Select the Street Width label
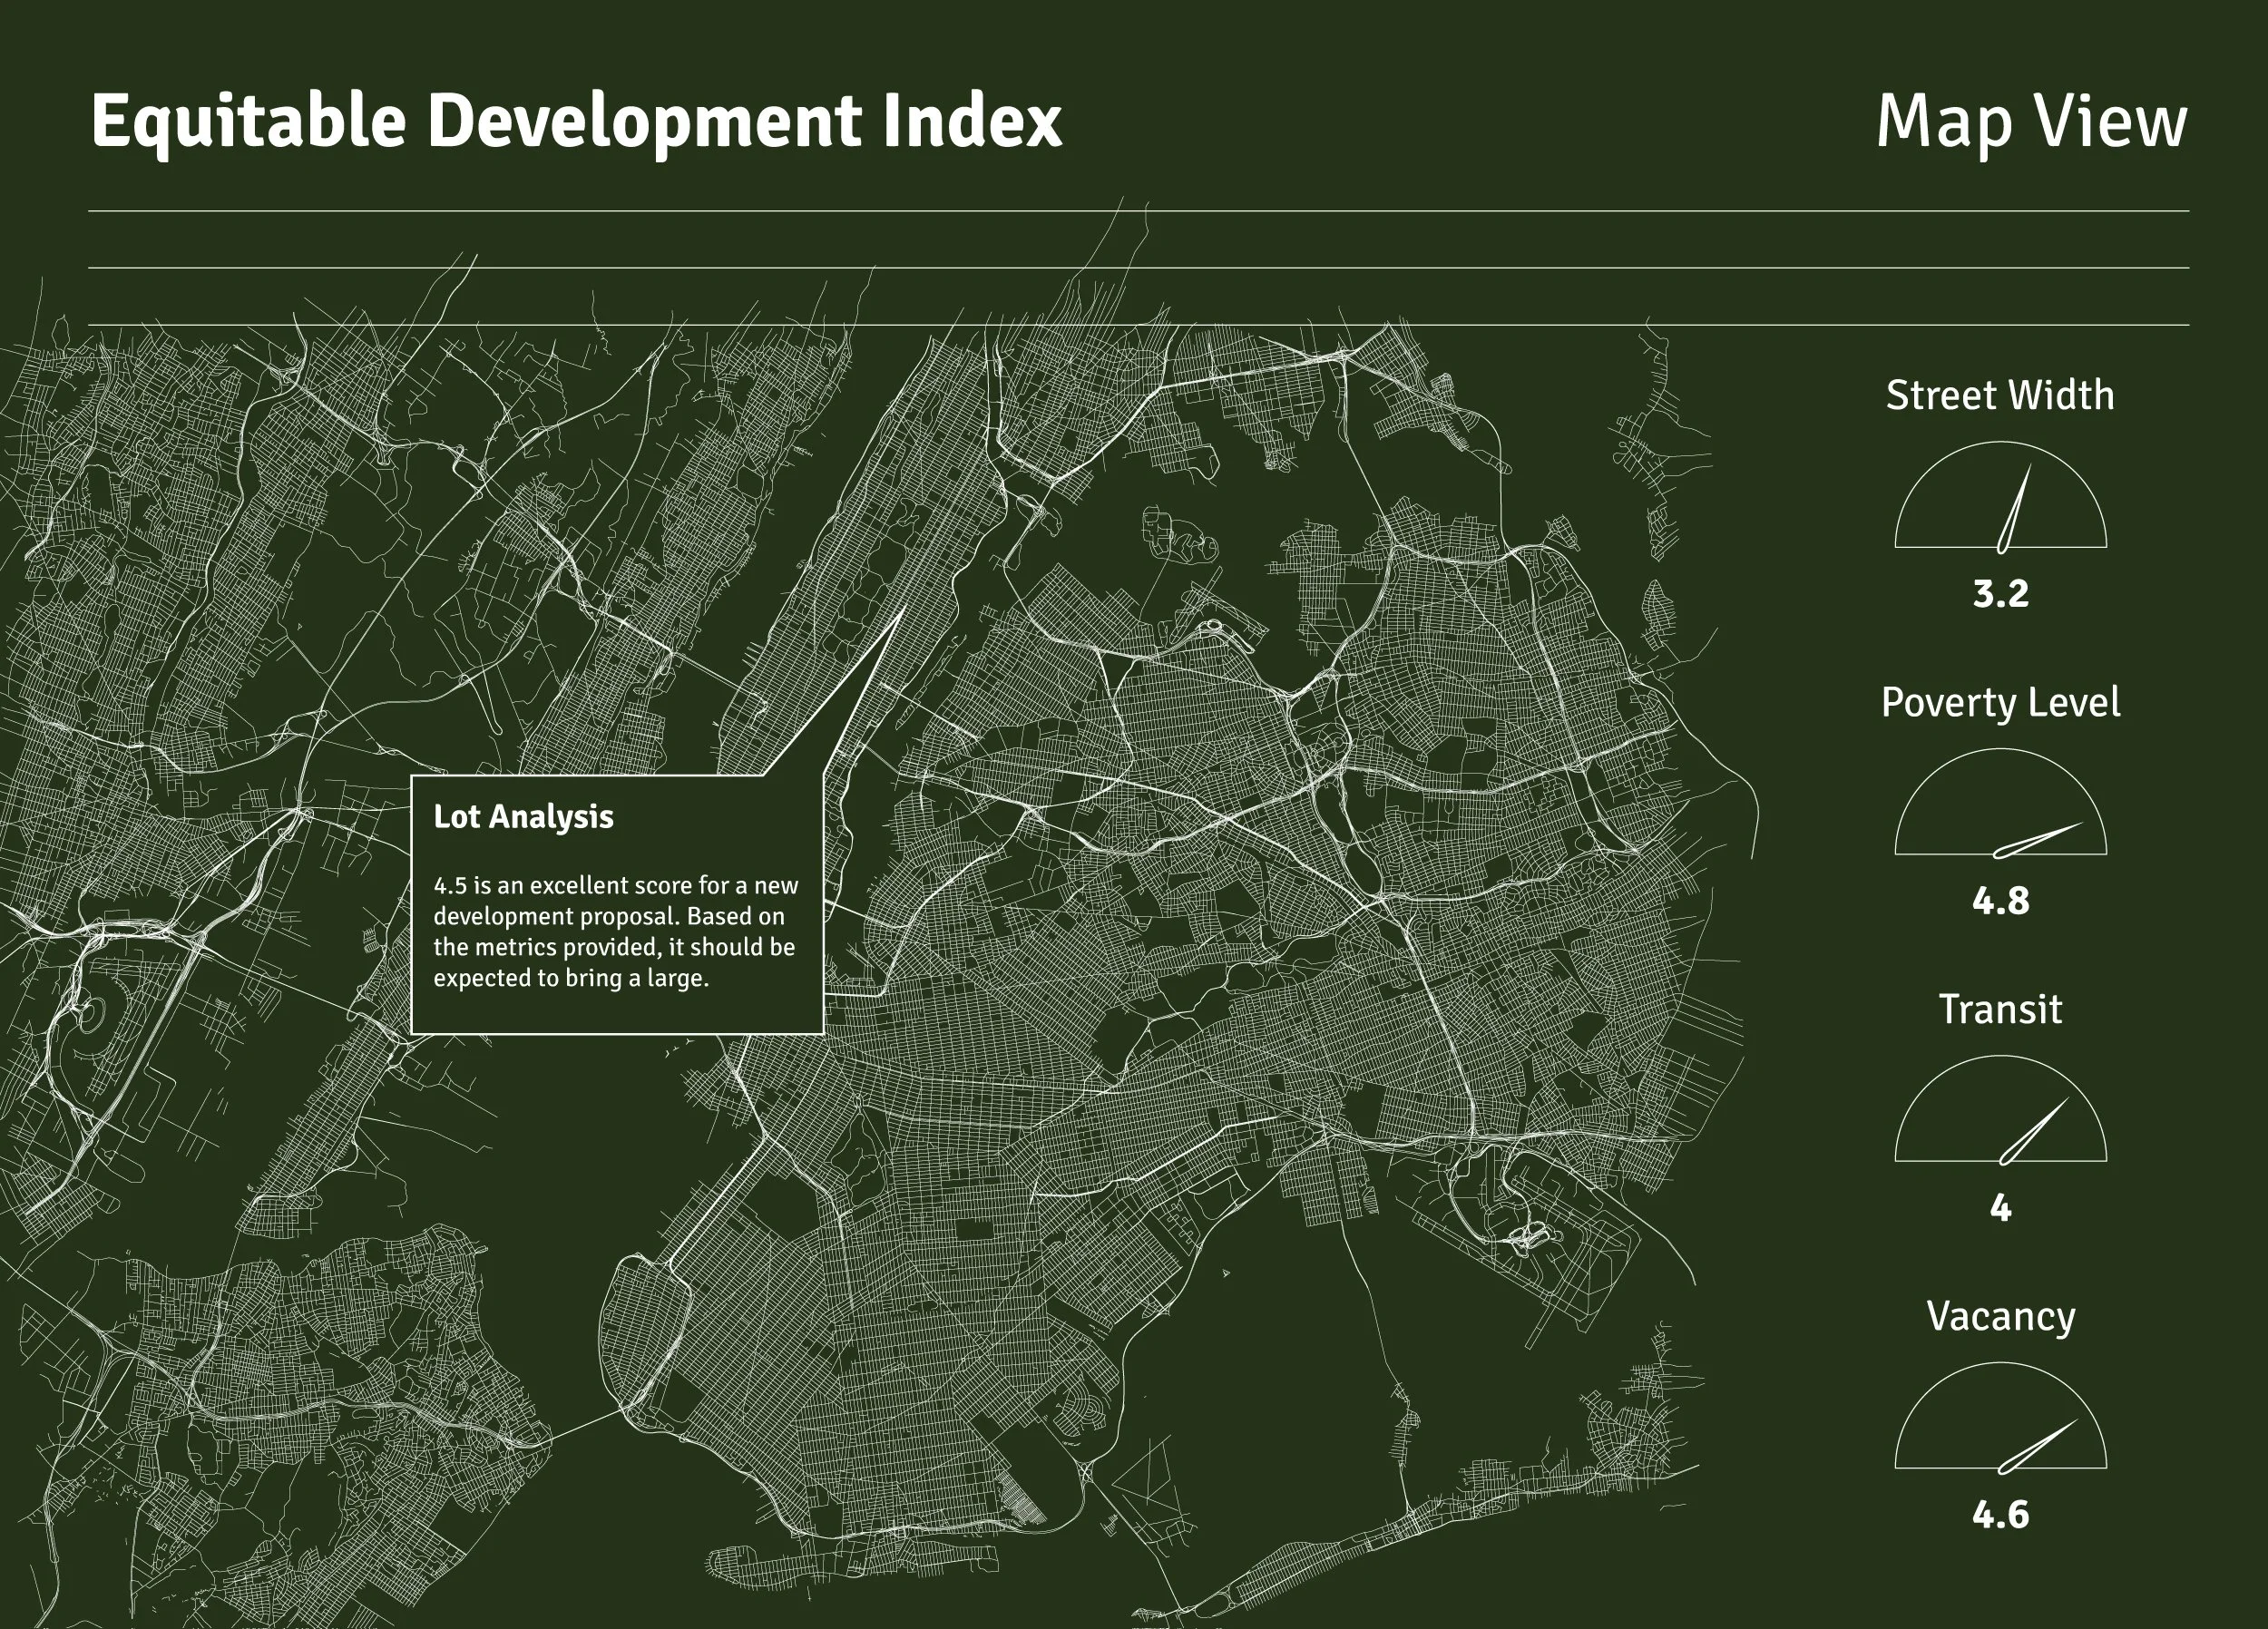The width and height of the screenshot is (2268, 1629). point(2000,395)
